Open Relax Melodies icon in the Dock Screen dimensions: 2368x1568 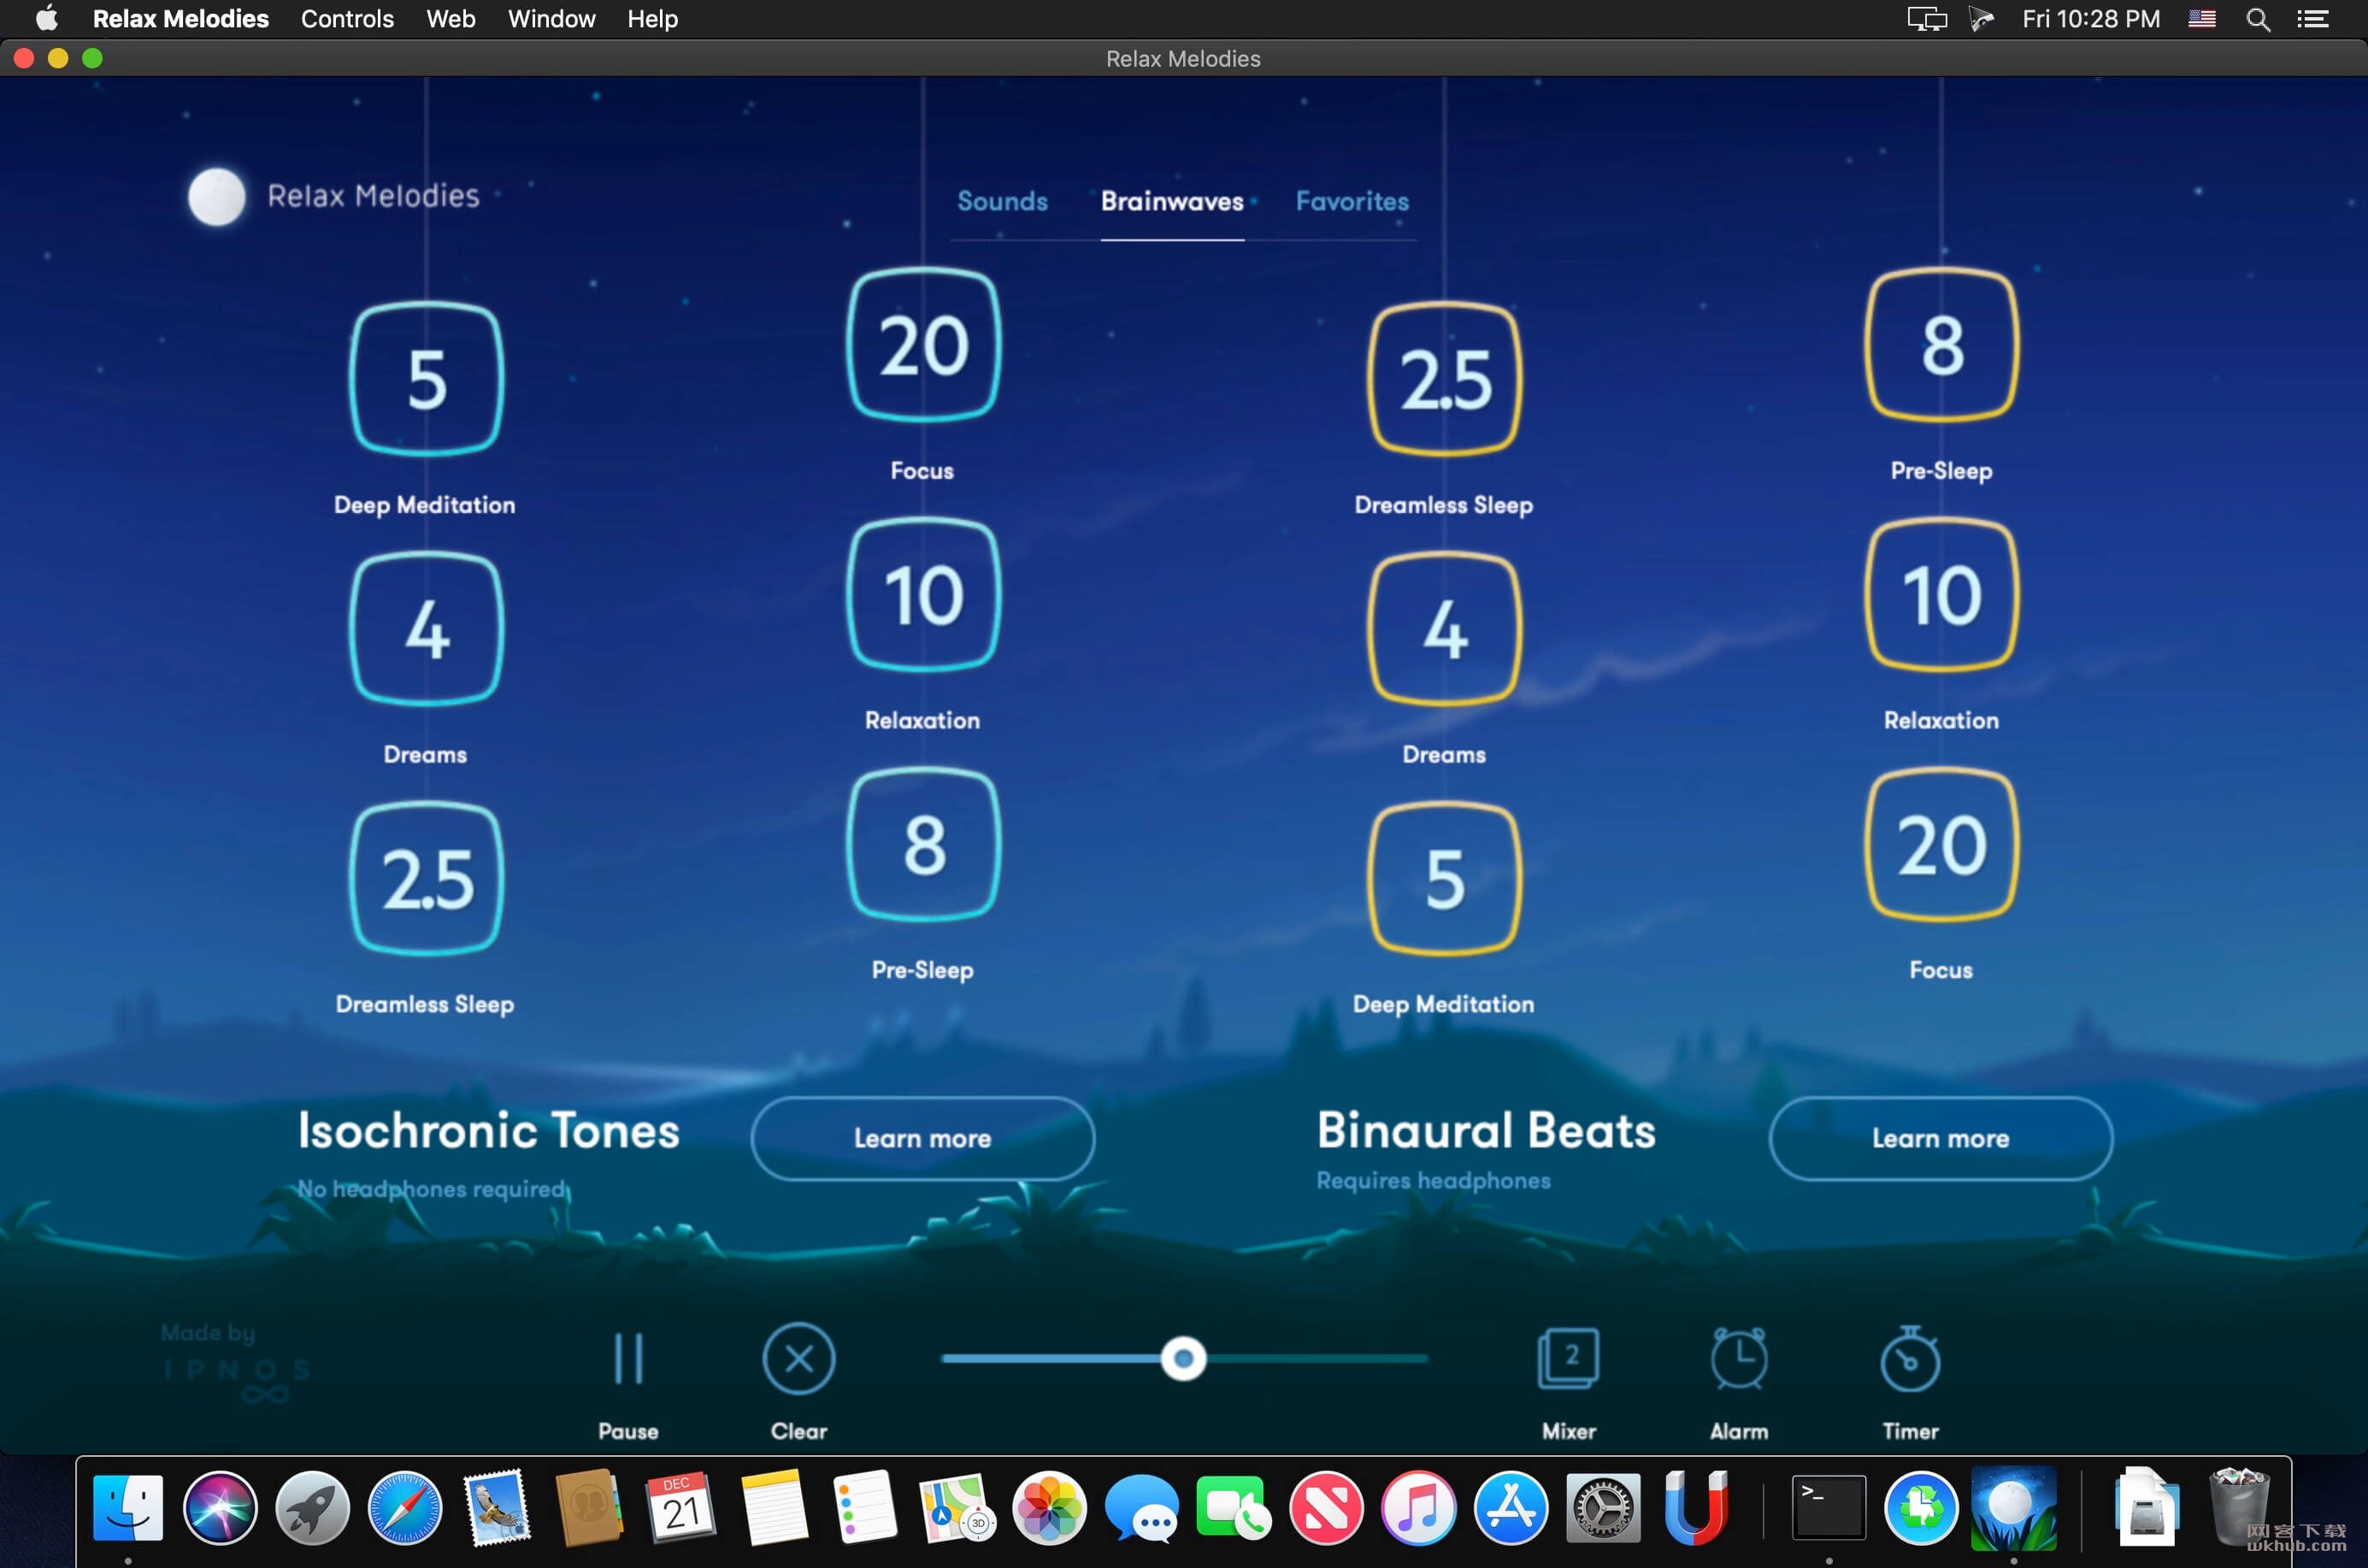point(2013,1508)
